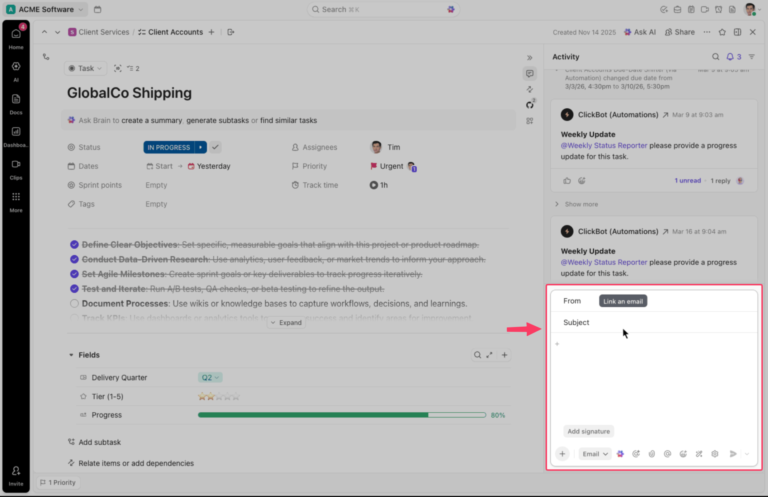Open Clips in the sidebar
This screenshot has width=768, height=497.
click(16, 169)
